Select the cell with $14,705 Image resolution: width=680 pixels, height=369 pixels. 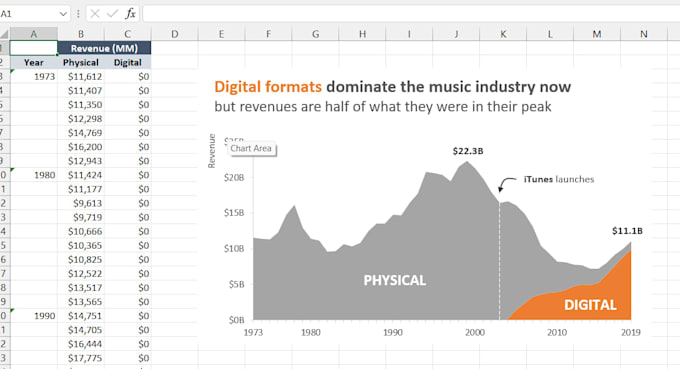click(81, 330)
